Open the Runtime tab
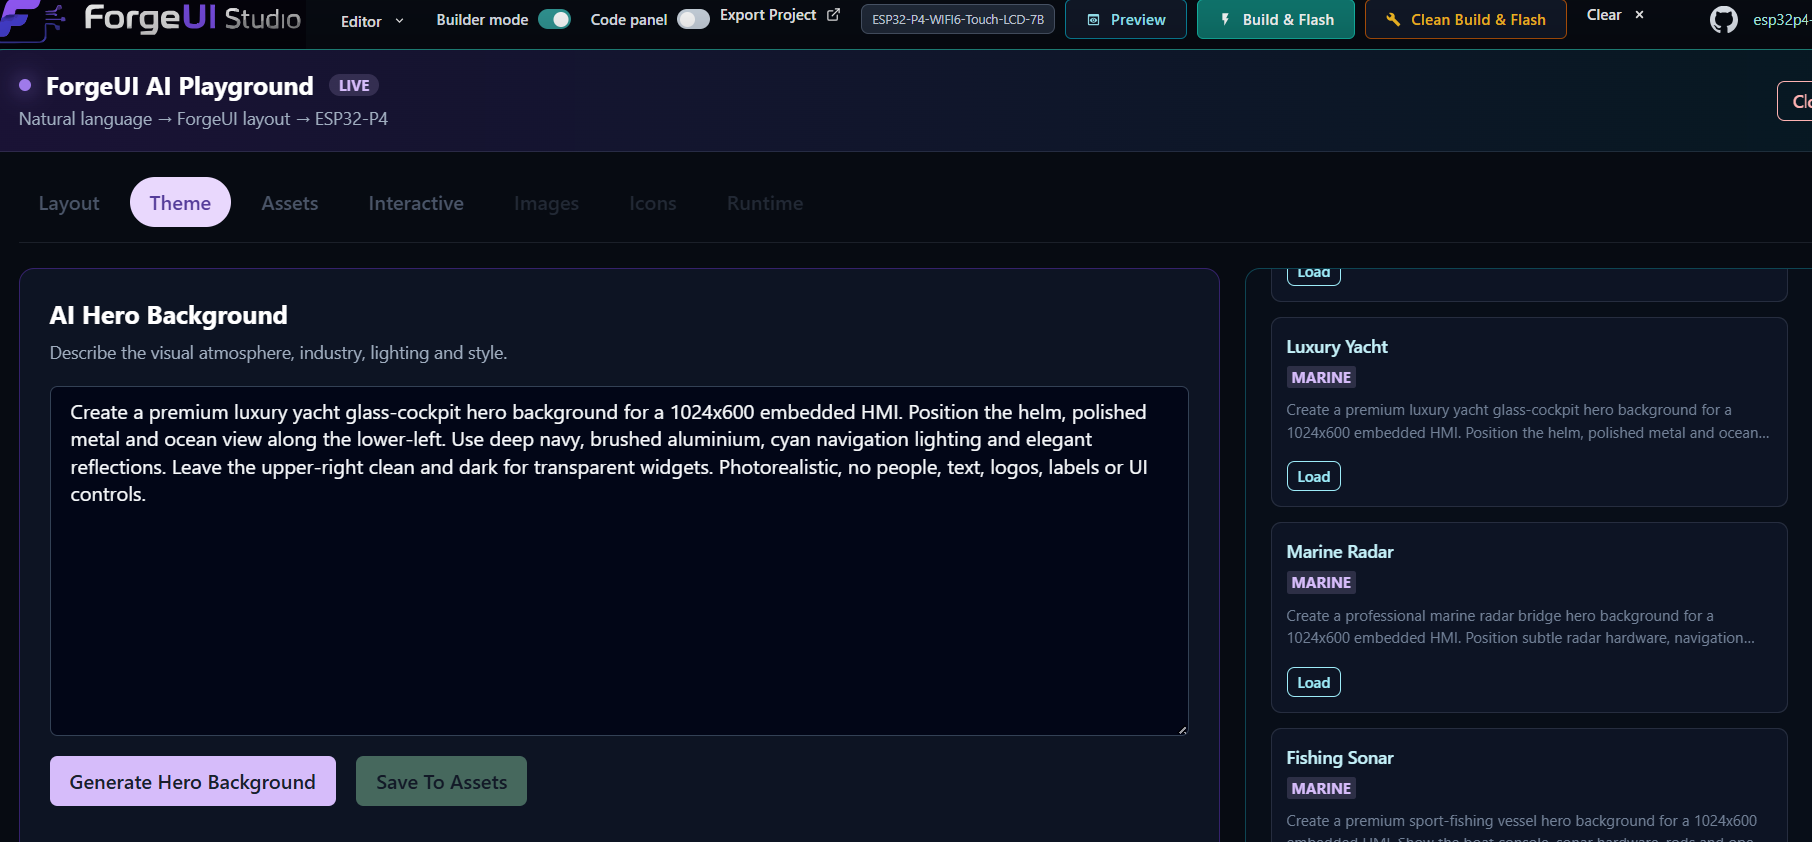Screen dimensions: 1812x842 point(765,203)
